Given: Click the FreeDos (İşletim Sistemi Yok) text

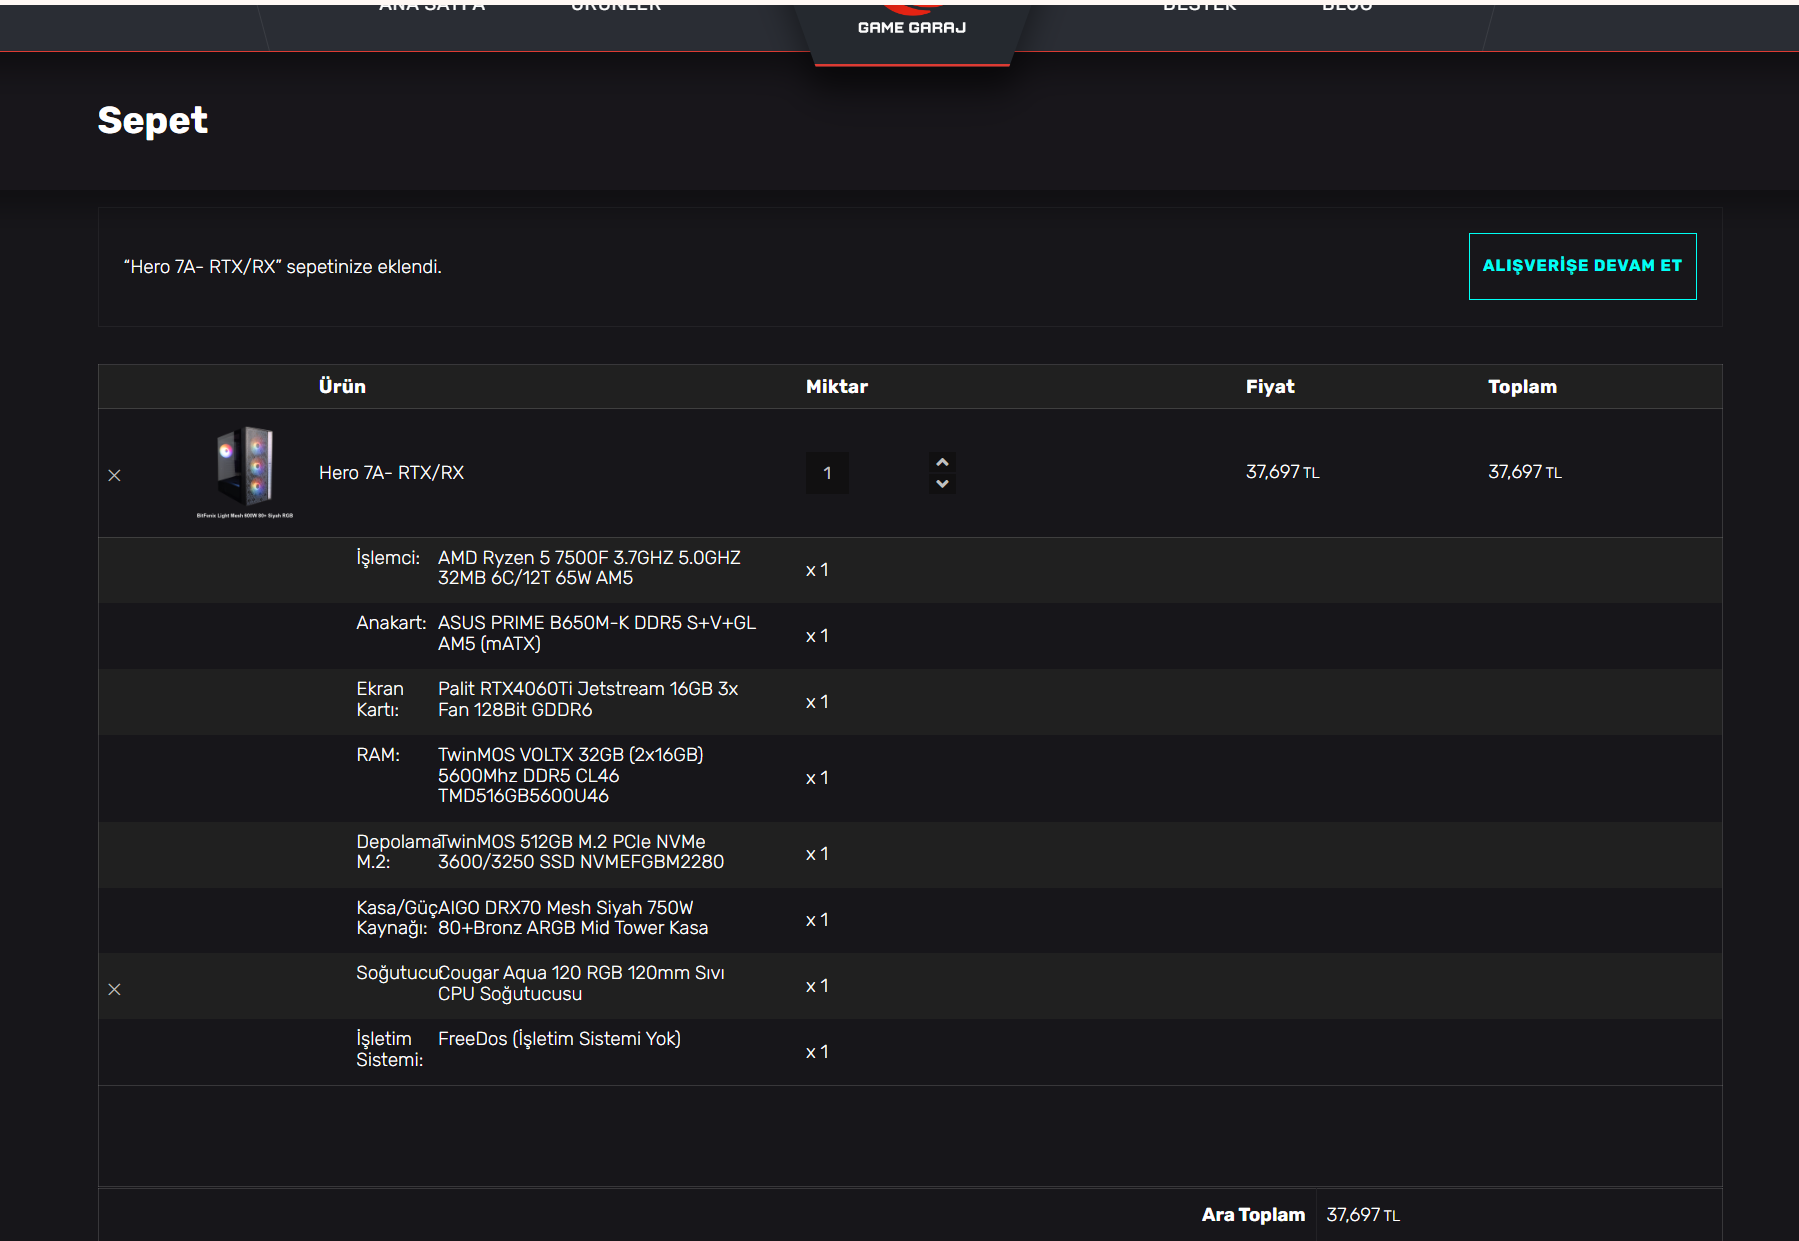Looking at the screenshot, I should (x=559, y=1039).
